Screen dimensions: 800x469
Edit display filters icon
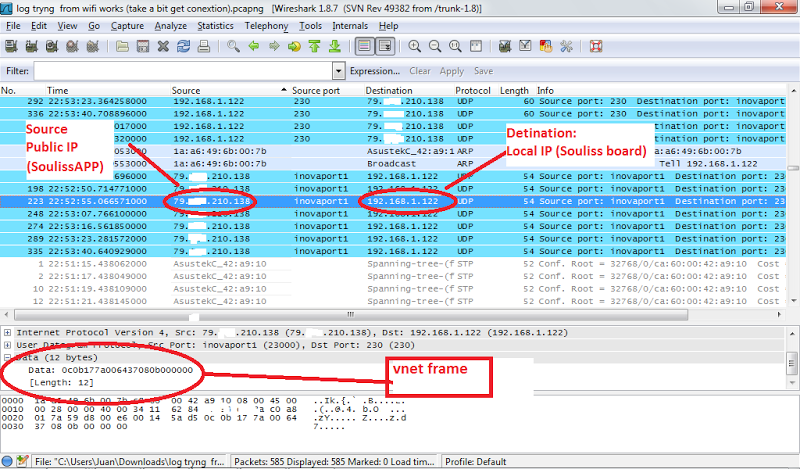pyautogui.click(x=525, y=46)
